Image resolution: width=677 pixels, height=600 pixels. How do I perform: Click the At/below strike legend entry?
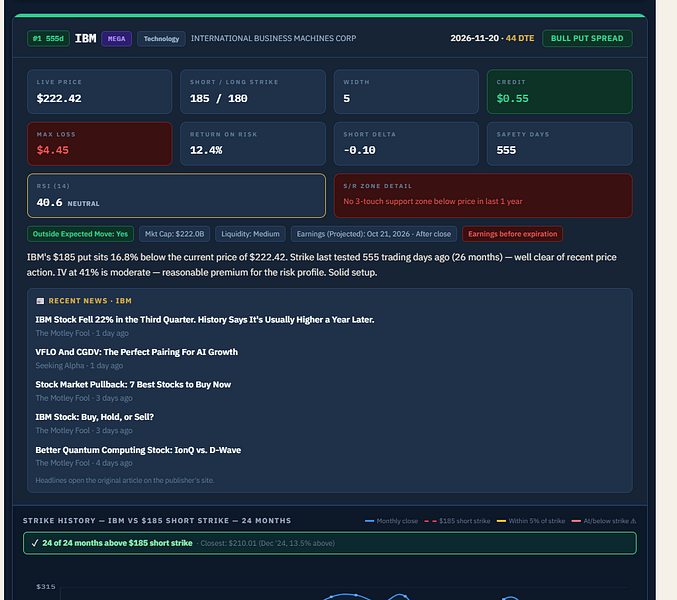tap(604, 521)
